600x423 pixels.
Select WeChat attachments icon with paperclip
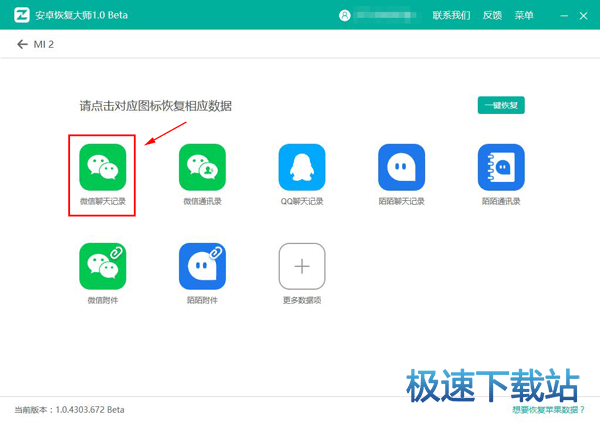[103, 266]
